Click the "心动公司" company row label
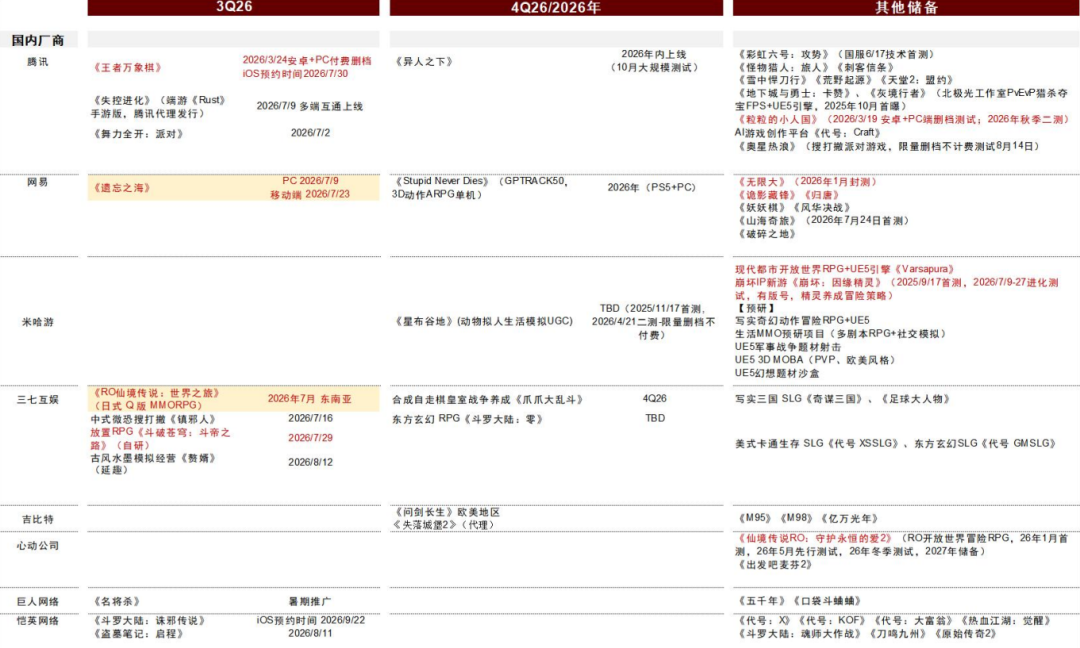 (37, 545)
